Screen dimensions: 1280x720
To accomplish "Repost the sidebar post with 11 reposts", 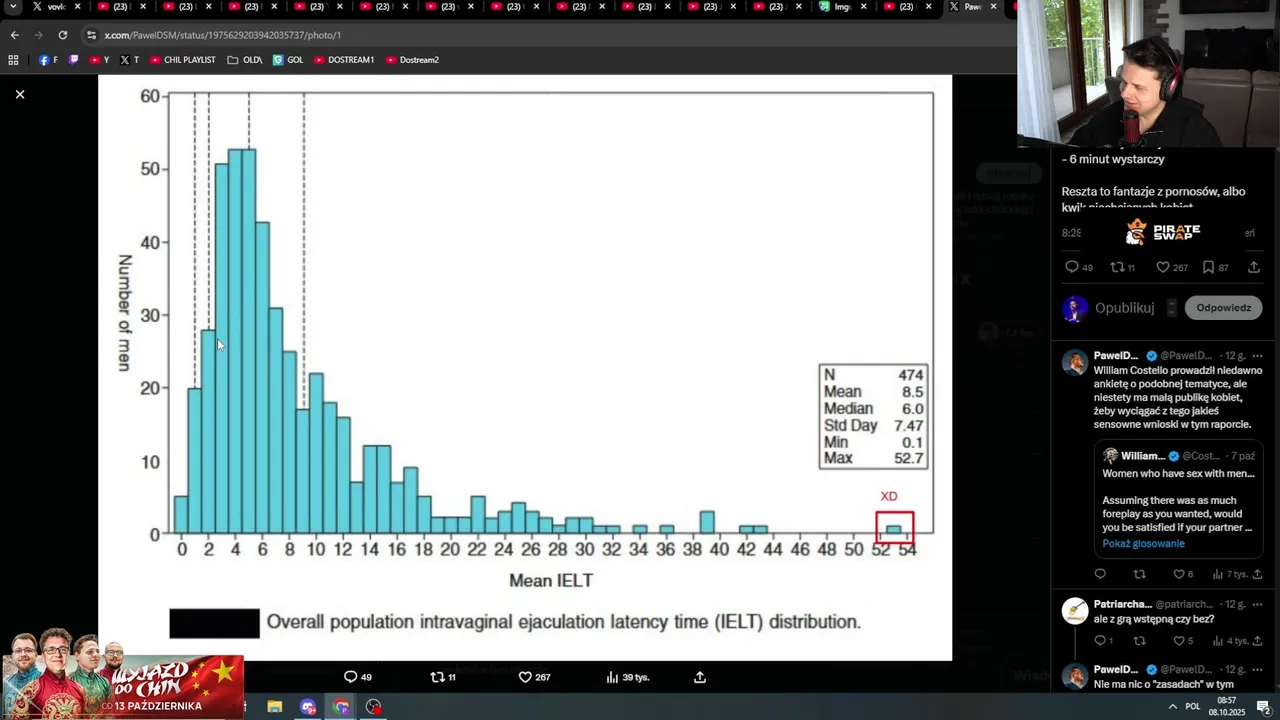I will pos(1123,267).
